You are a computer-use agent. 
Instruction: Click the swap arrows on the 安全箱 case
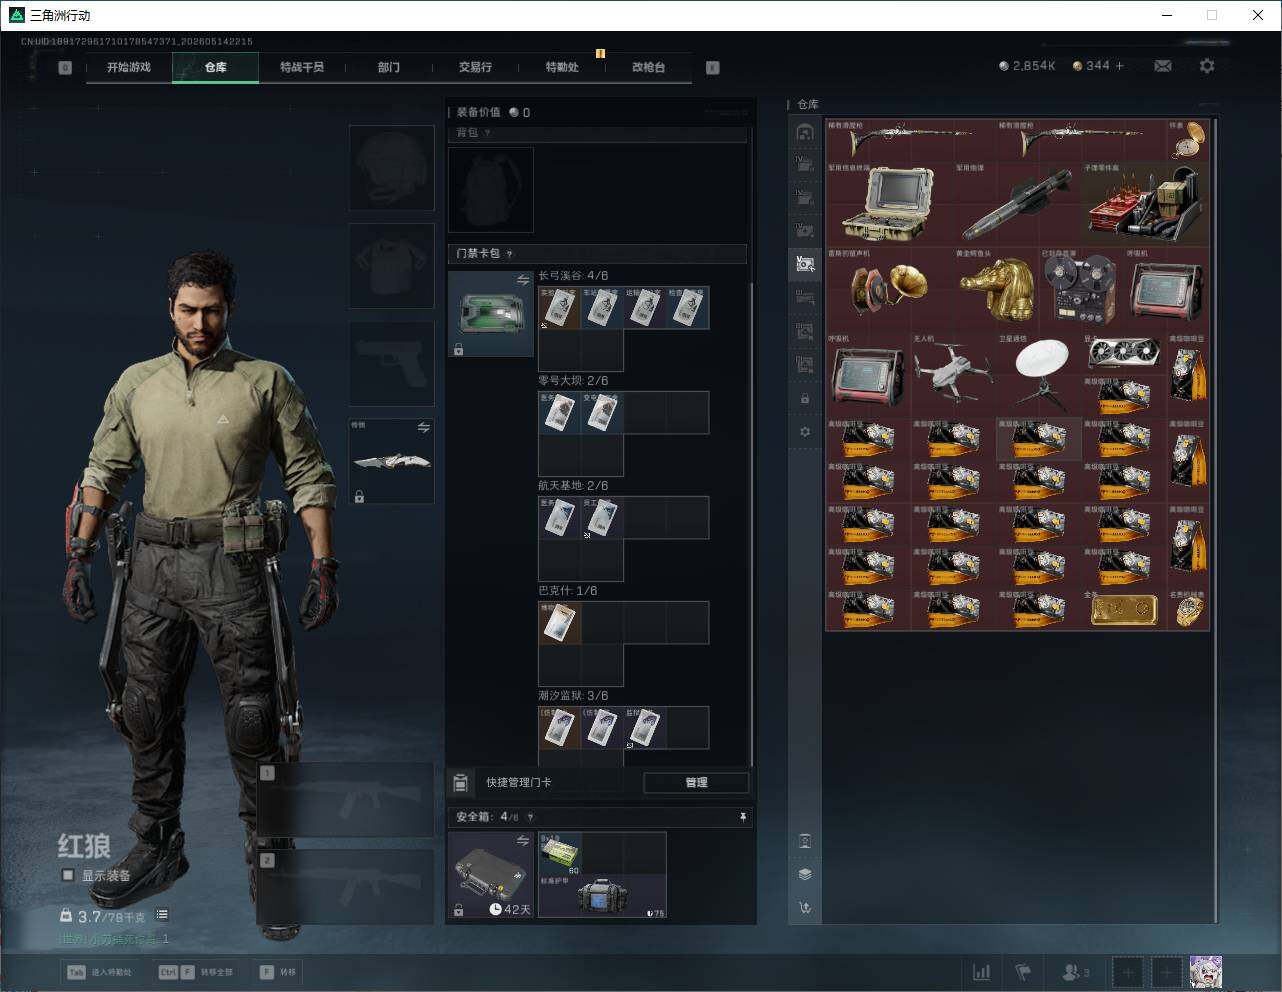522,841
